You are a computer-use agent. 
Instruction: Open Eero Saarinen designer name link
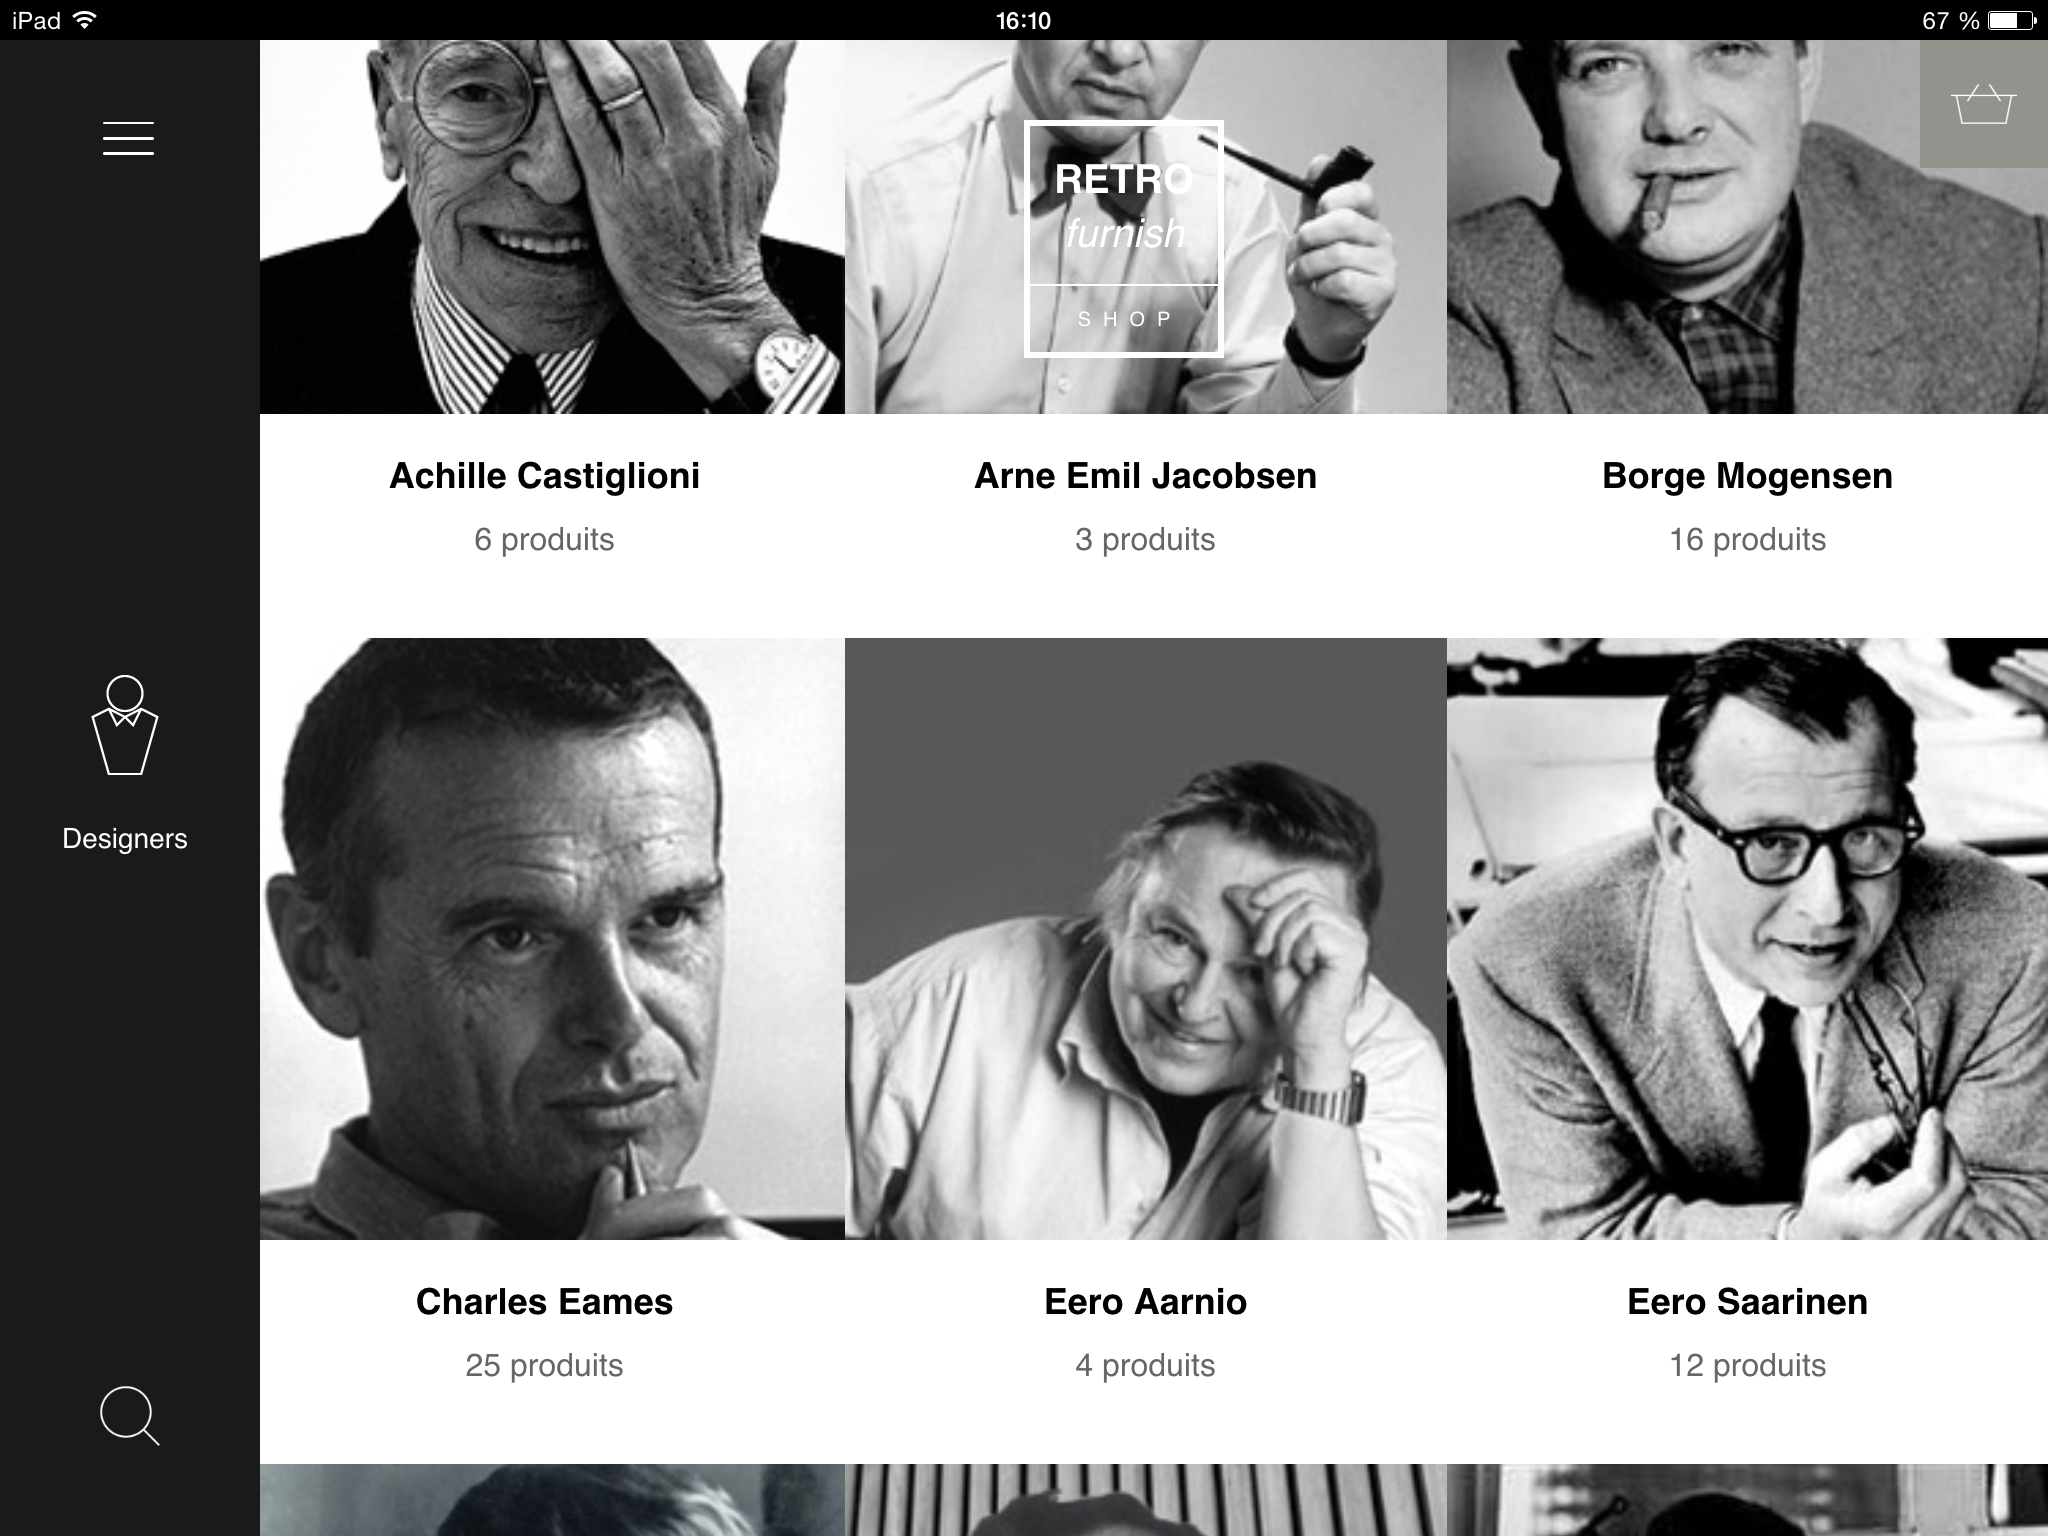coord(1747,1302)
